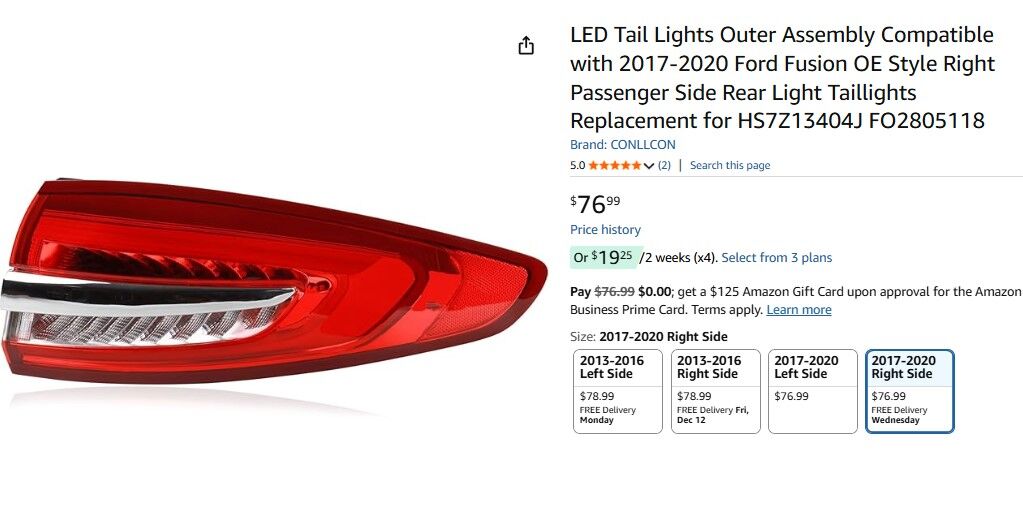
Task: Expand the rating breakdown chevron
Action: (648, 166)
